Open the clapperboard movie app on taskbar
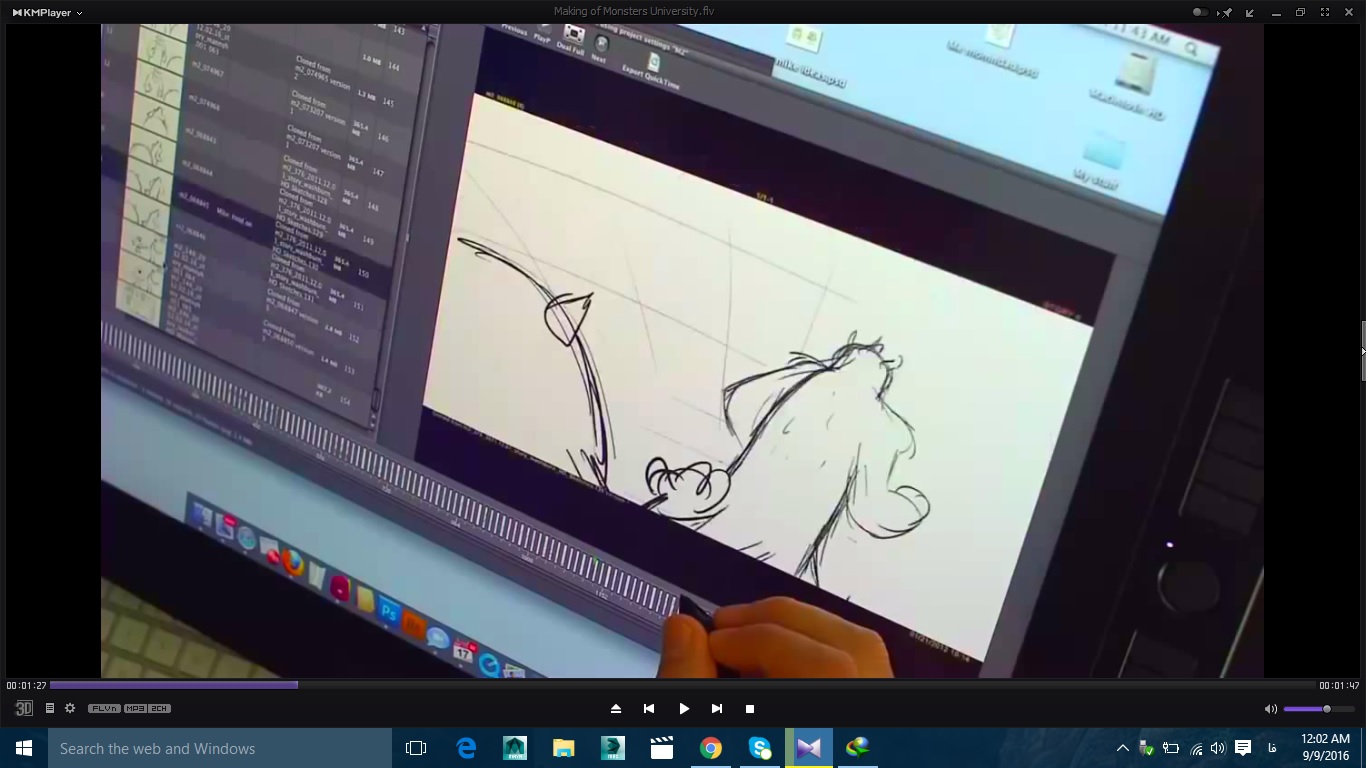The image size is (1366, 768). pyautogui.click(x=662, y=748)
